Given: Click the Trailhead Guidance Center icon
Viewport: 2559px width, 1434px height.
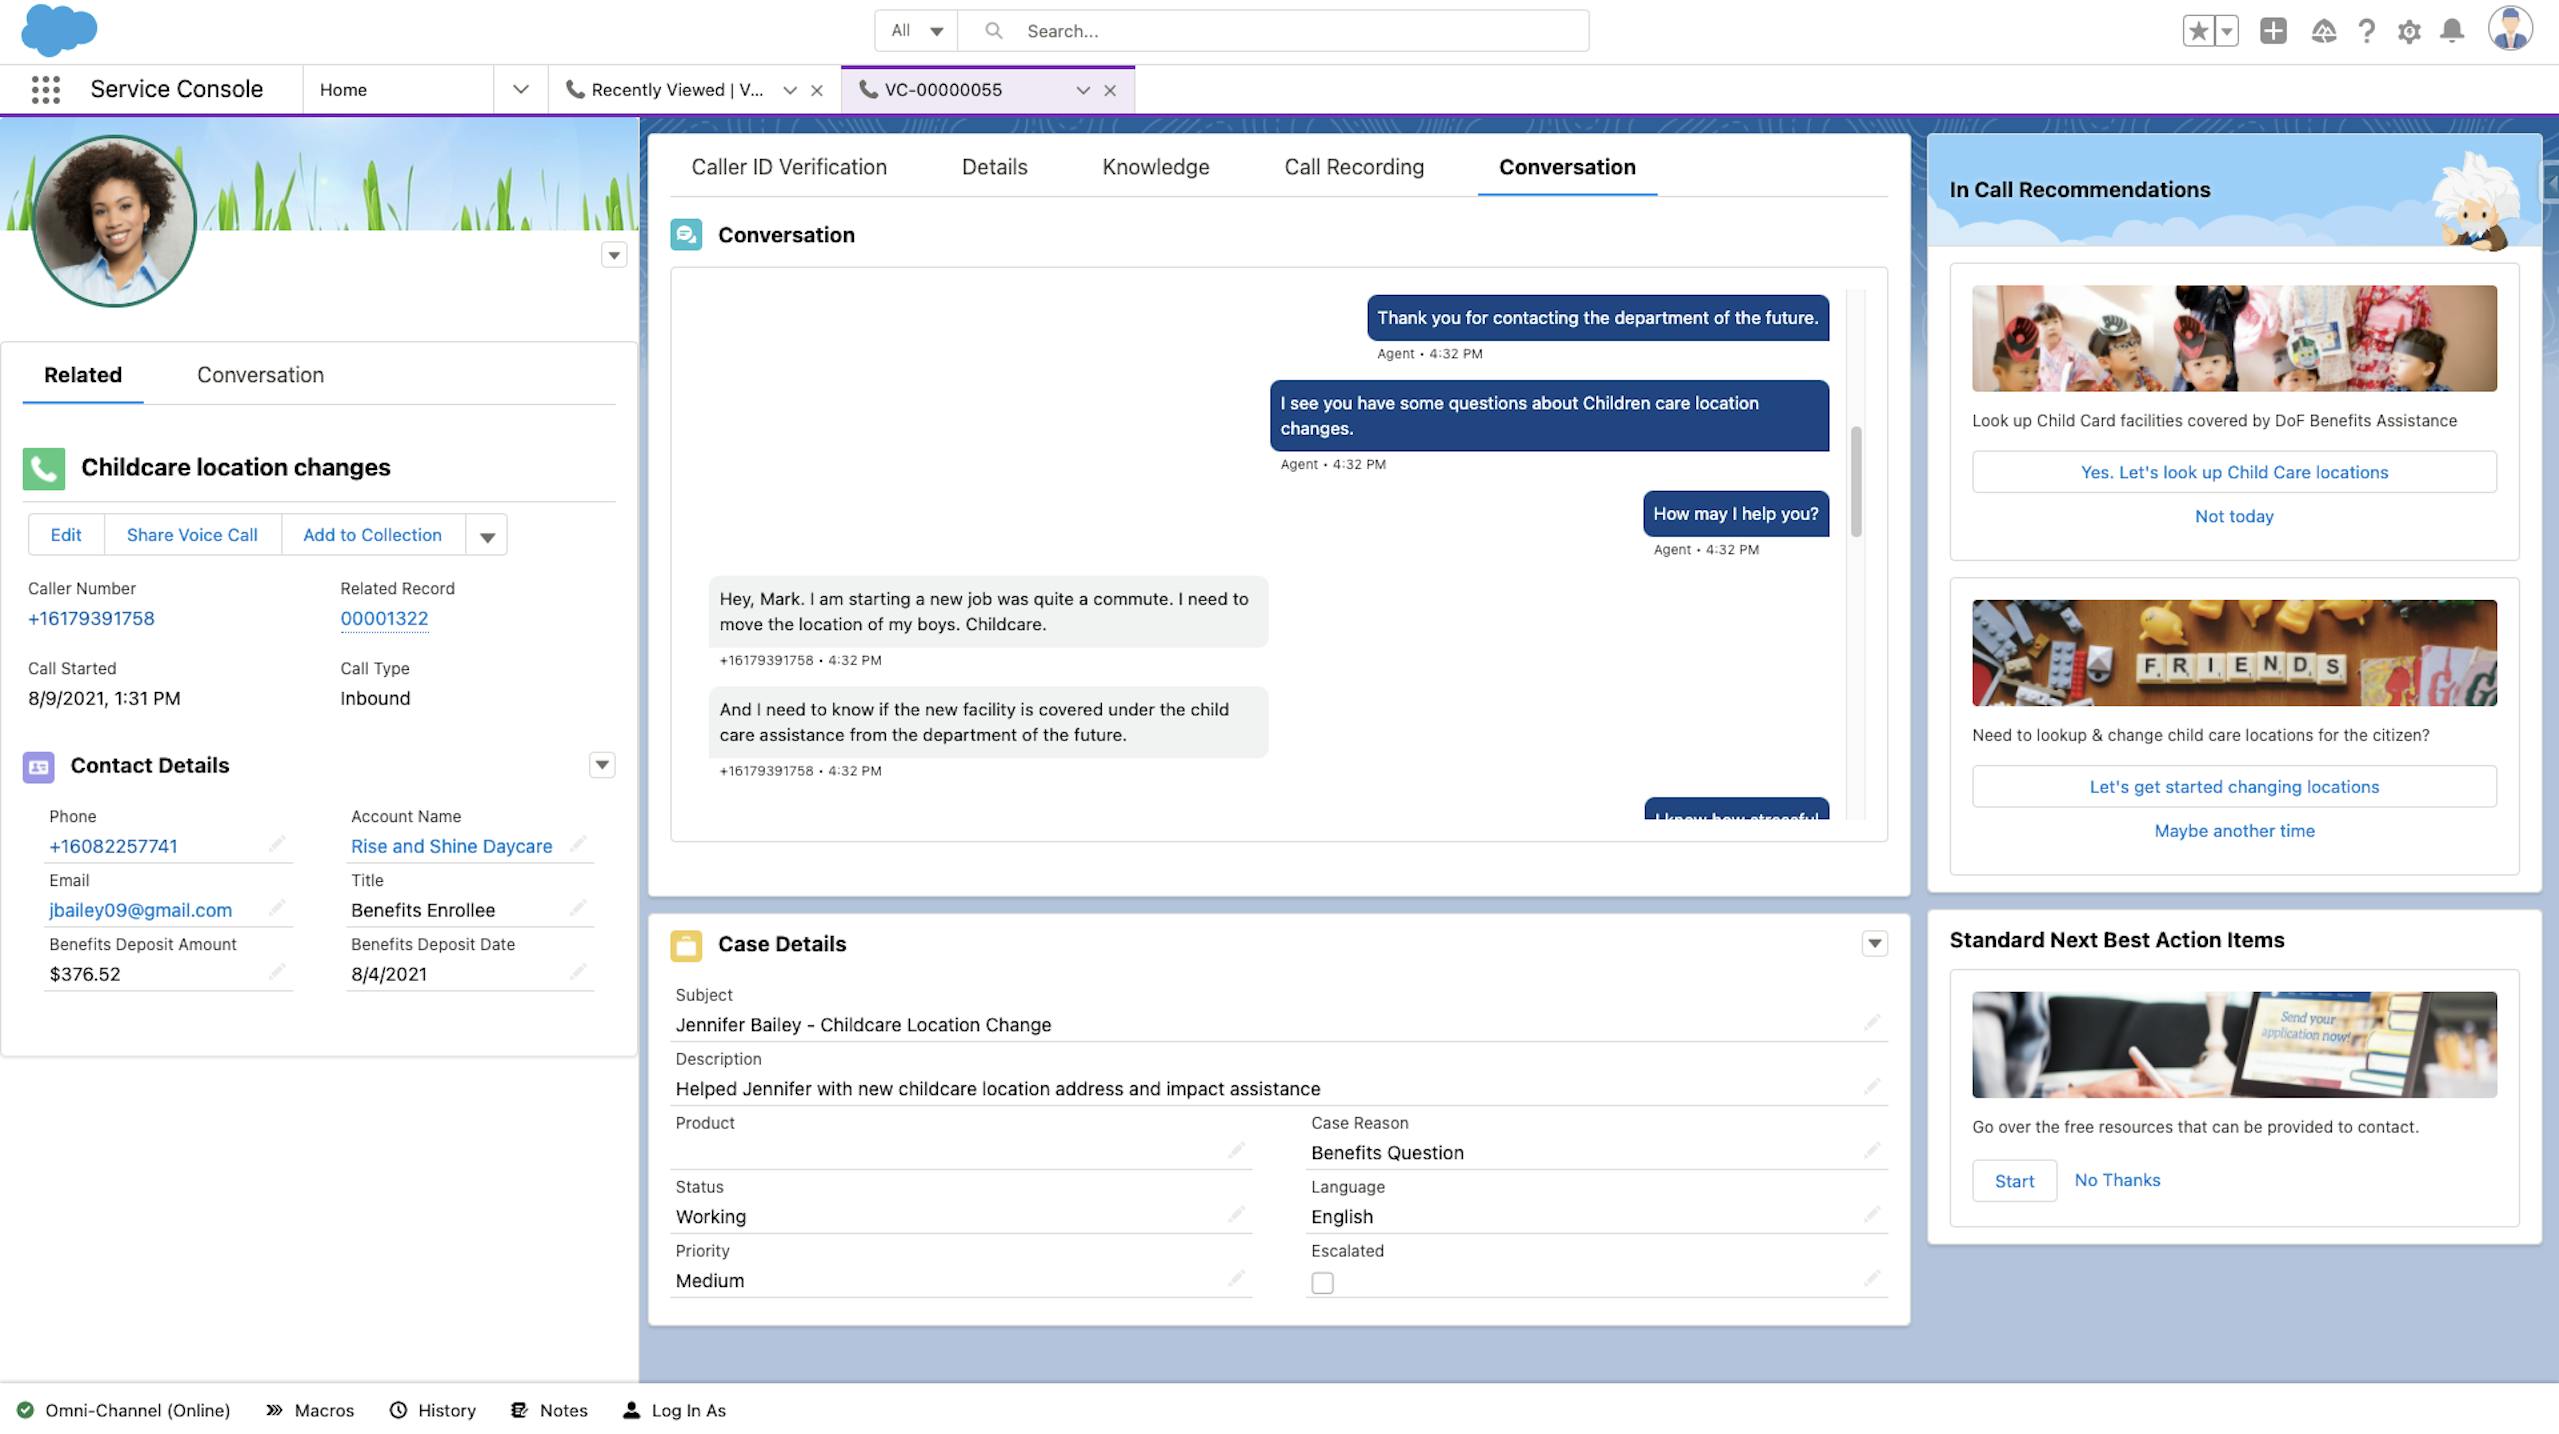Looking at the screenshot, I should click(2323, 31).
